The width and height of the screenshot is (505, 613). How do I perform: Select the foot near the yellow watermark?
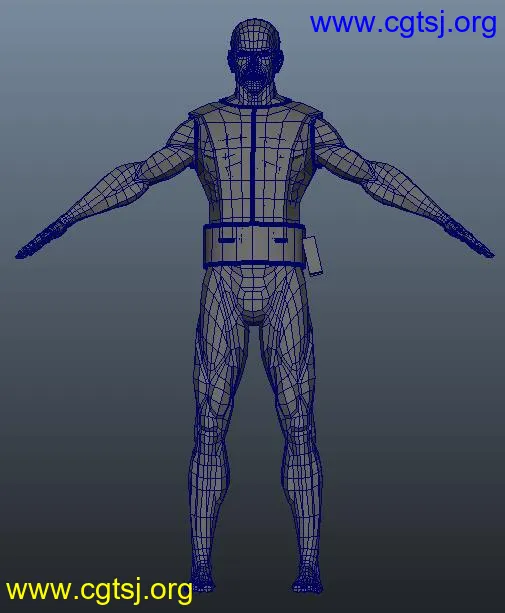[202, 578]
